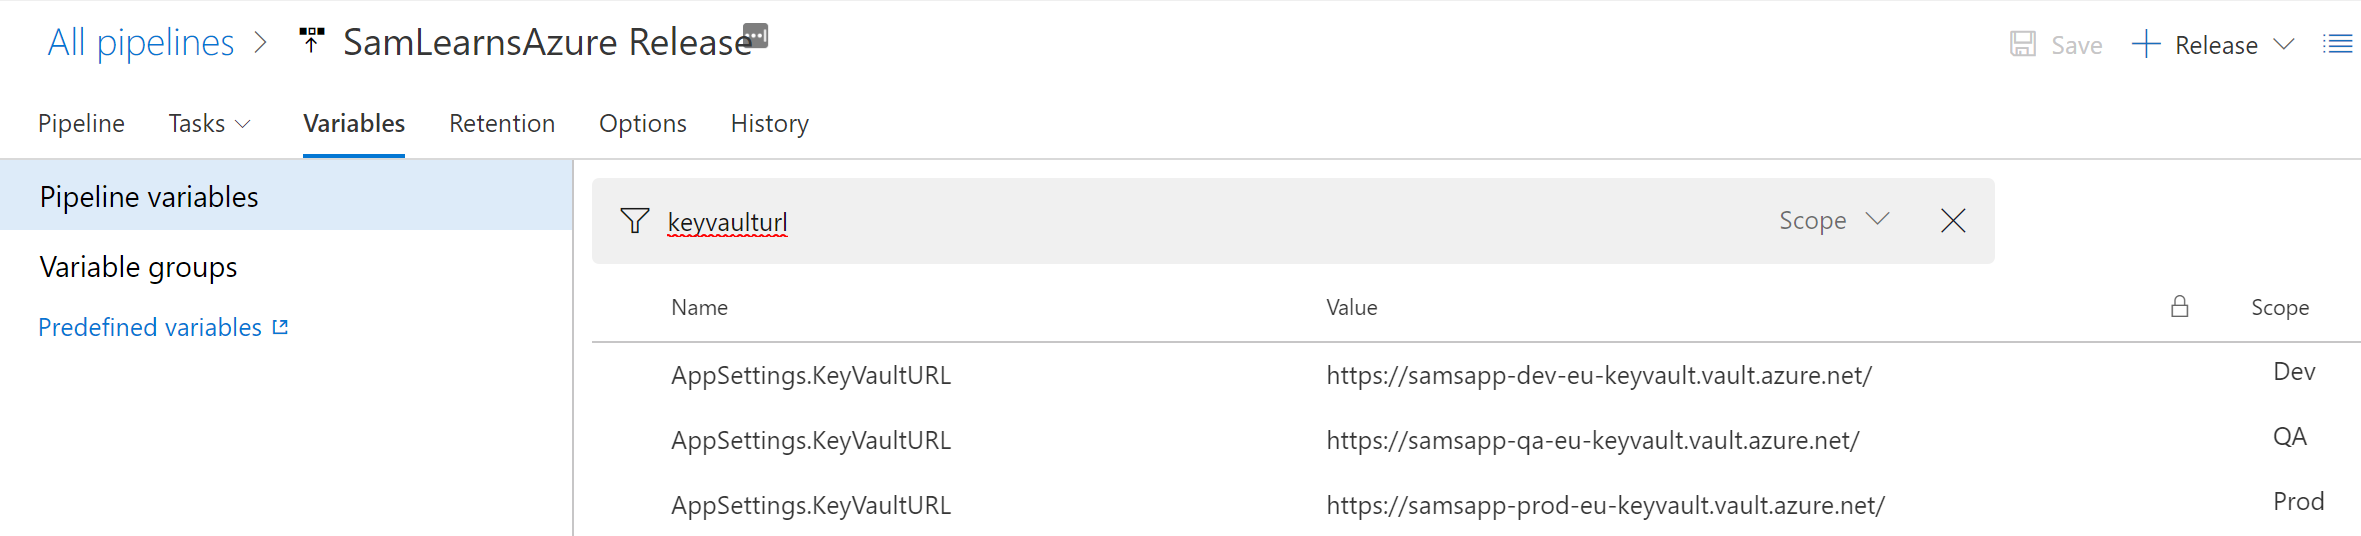Click the Save disk icon
Screen dimensions: 2361x536
(x=2023, y=44)
